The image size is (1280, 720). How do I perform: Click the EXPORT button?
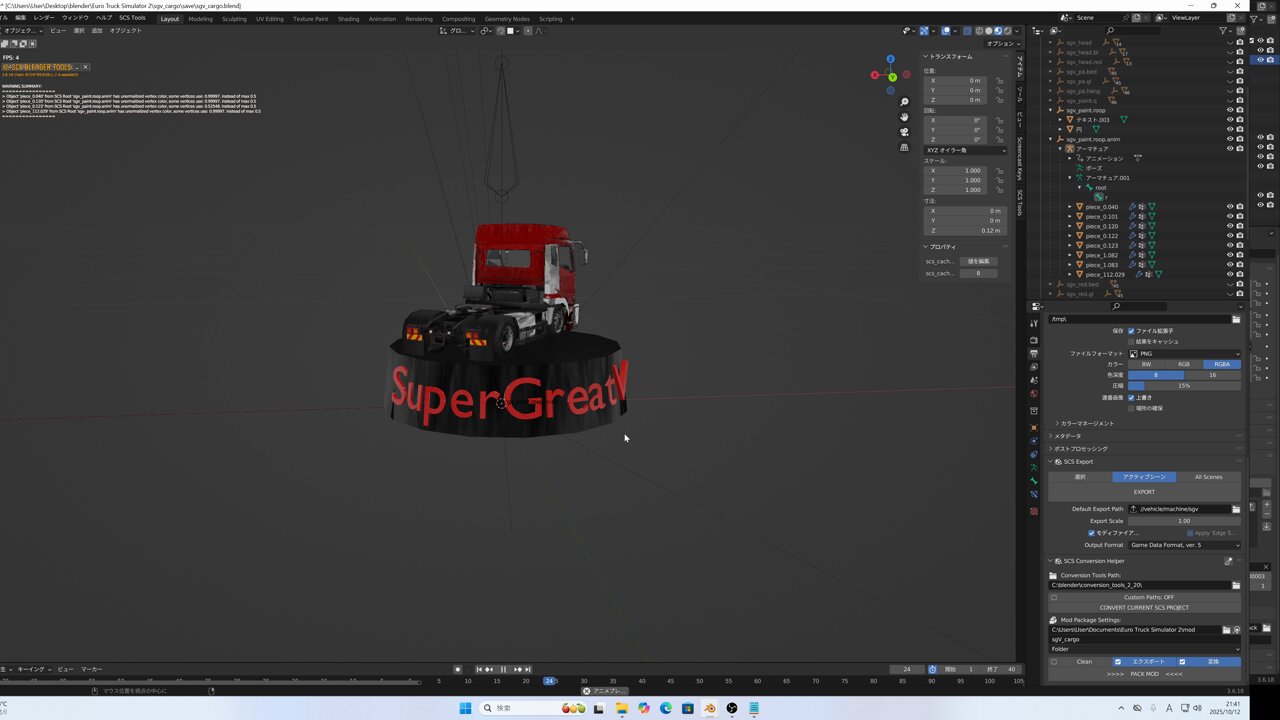(x=1144, y=492)
